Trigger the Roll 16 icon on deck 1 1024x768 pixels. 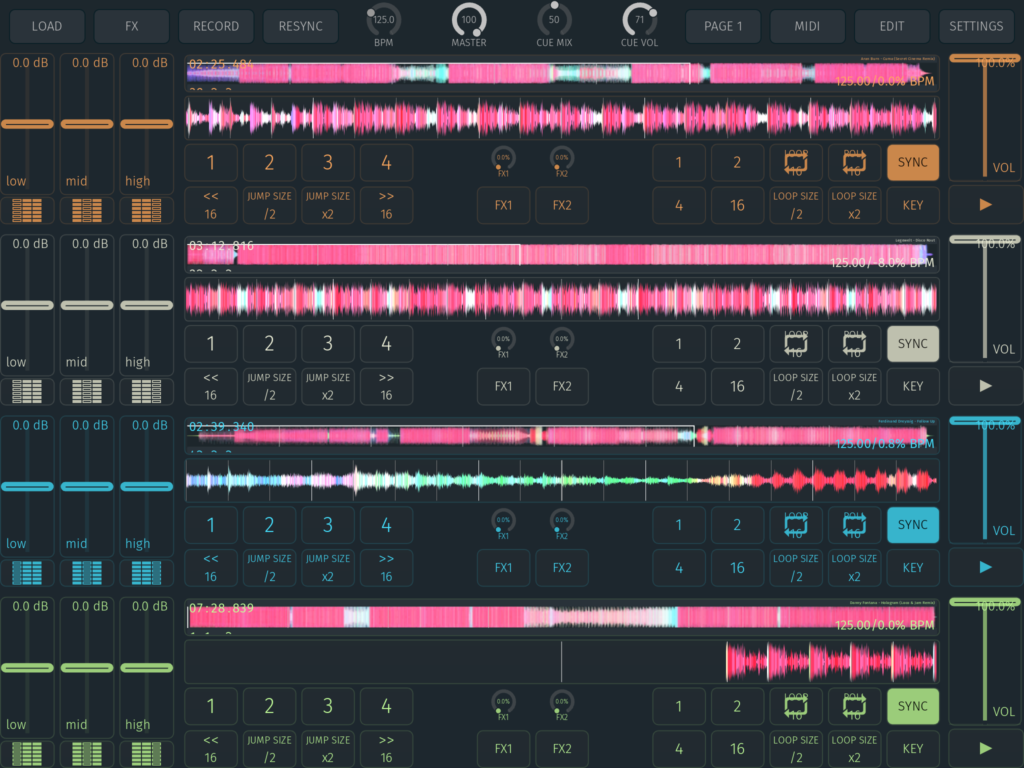[854, 162]
